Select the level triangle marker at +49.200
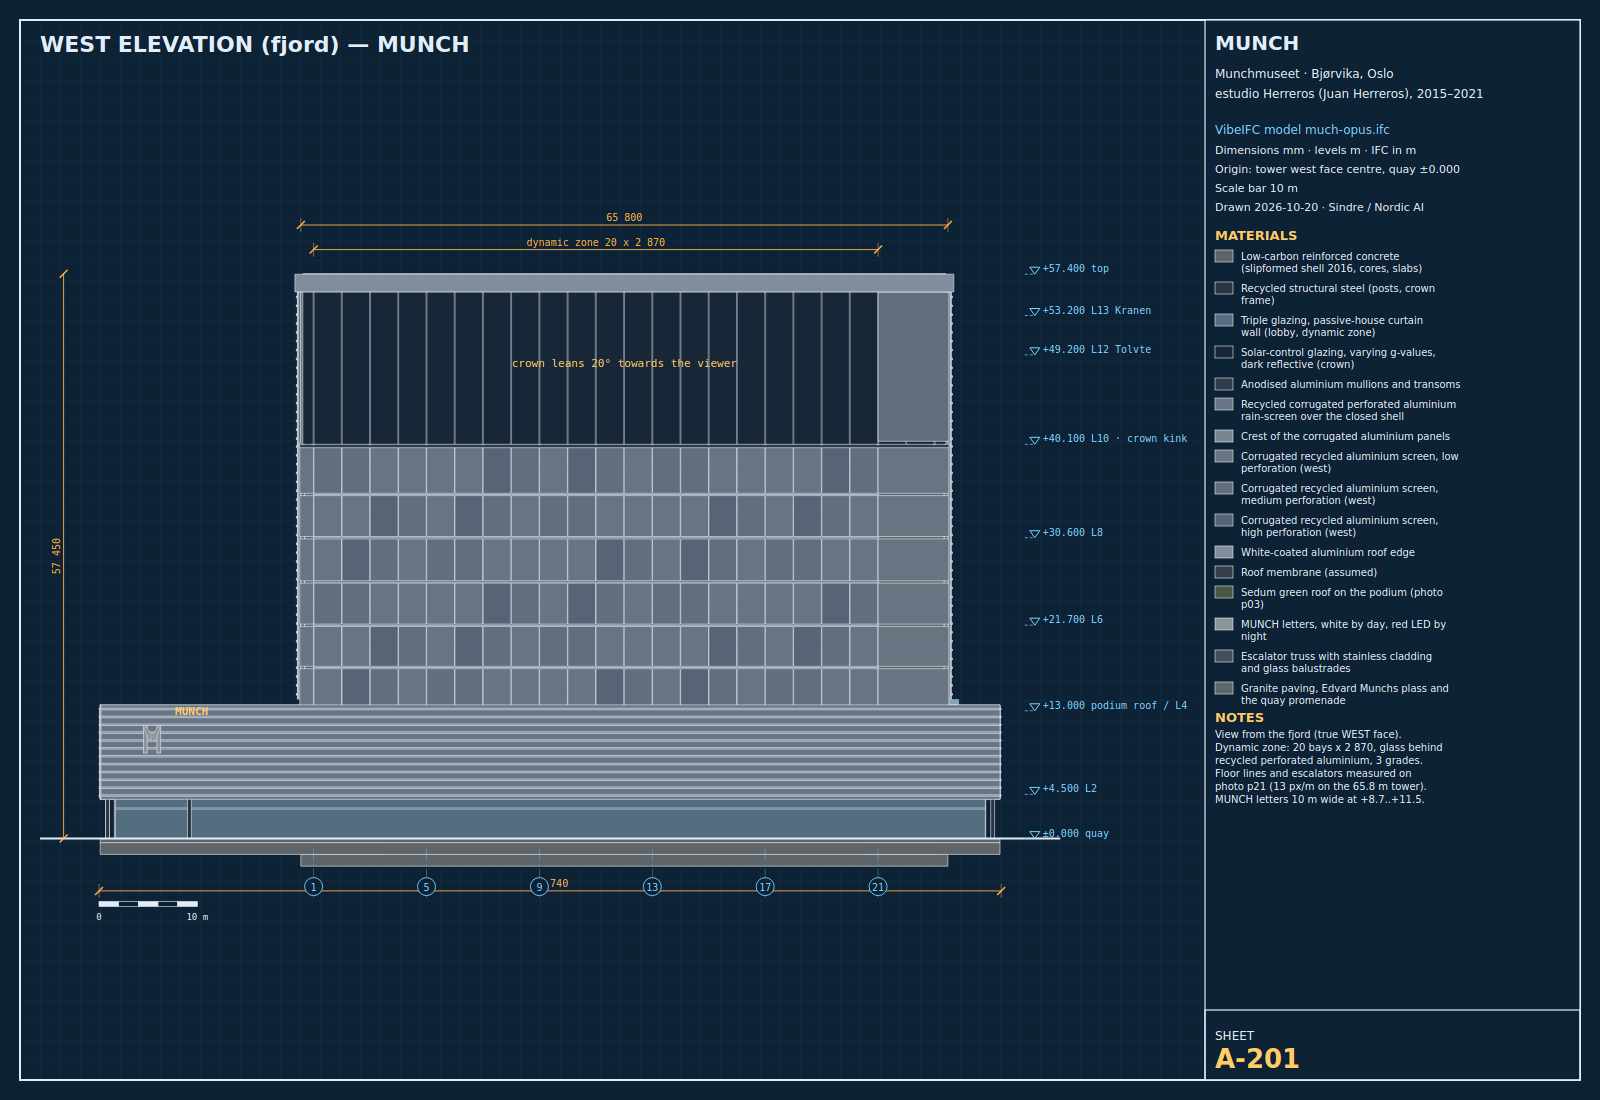The height and width of the screenshot is (1100, 1600). (x=1035, y=351)
